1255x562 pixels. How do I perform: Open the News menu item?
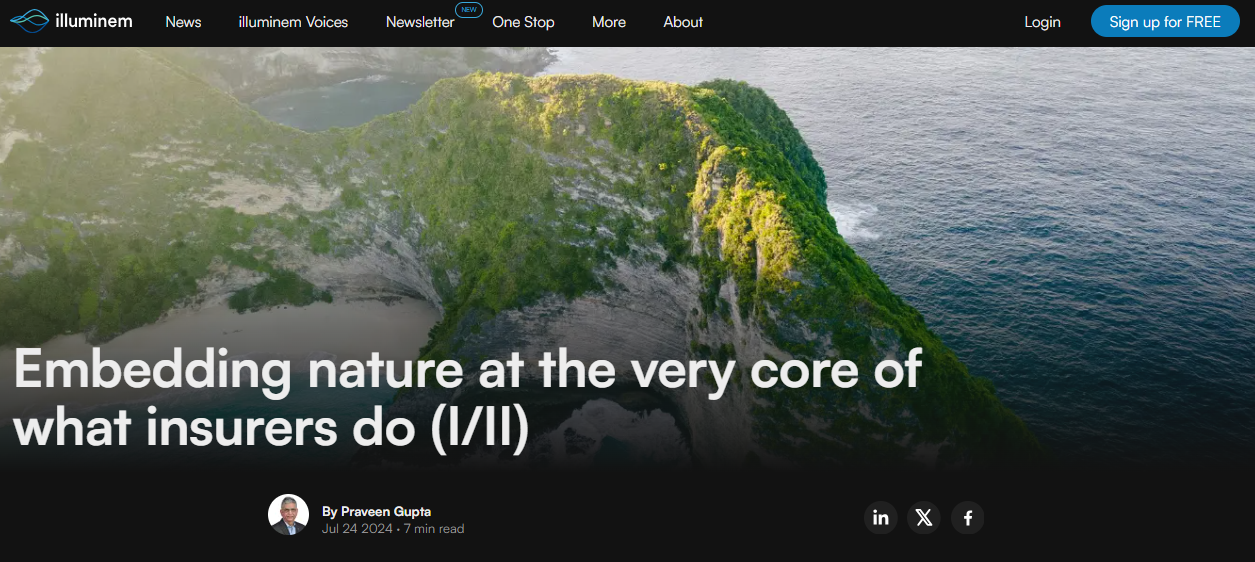pyautogui.click(x=183, y=22)
